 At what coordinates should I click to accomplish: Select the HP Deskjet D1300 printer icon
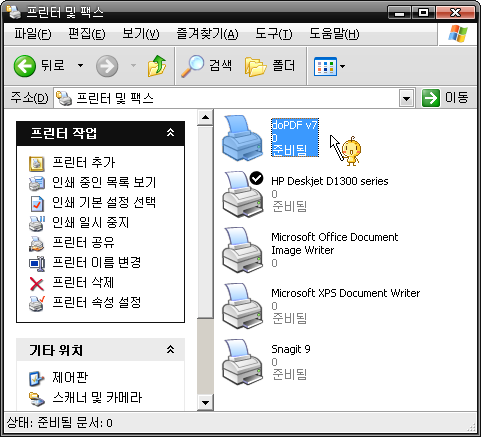pyautogui.click(x=242, y=194)
